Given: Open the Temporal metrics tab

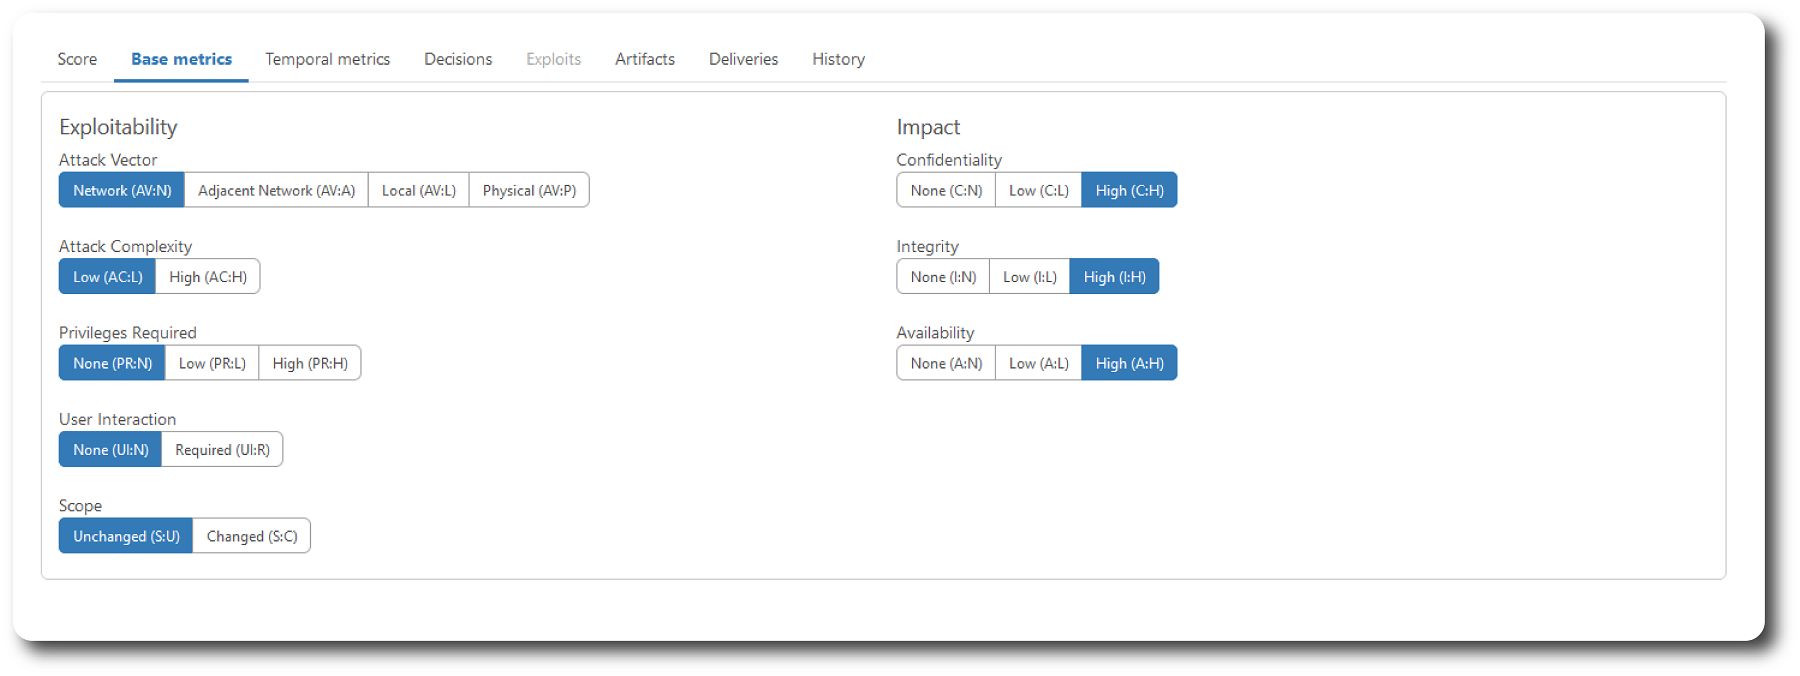Looking at the screenshot, I should 327,59.
